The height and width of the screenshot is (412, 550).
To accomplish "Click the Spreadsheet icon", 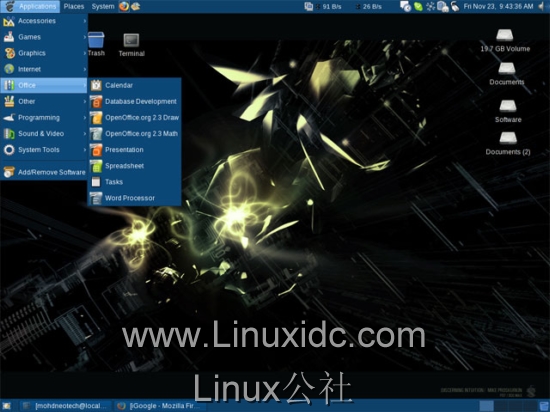I will pyautogui.click(x=96, y=166).
